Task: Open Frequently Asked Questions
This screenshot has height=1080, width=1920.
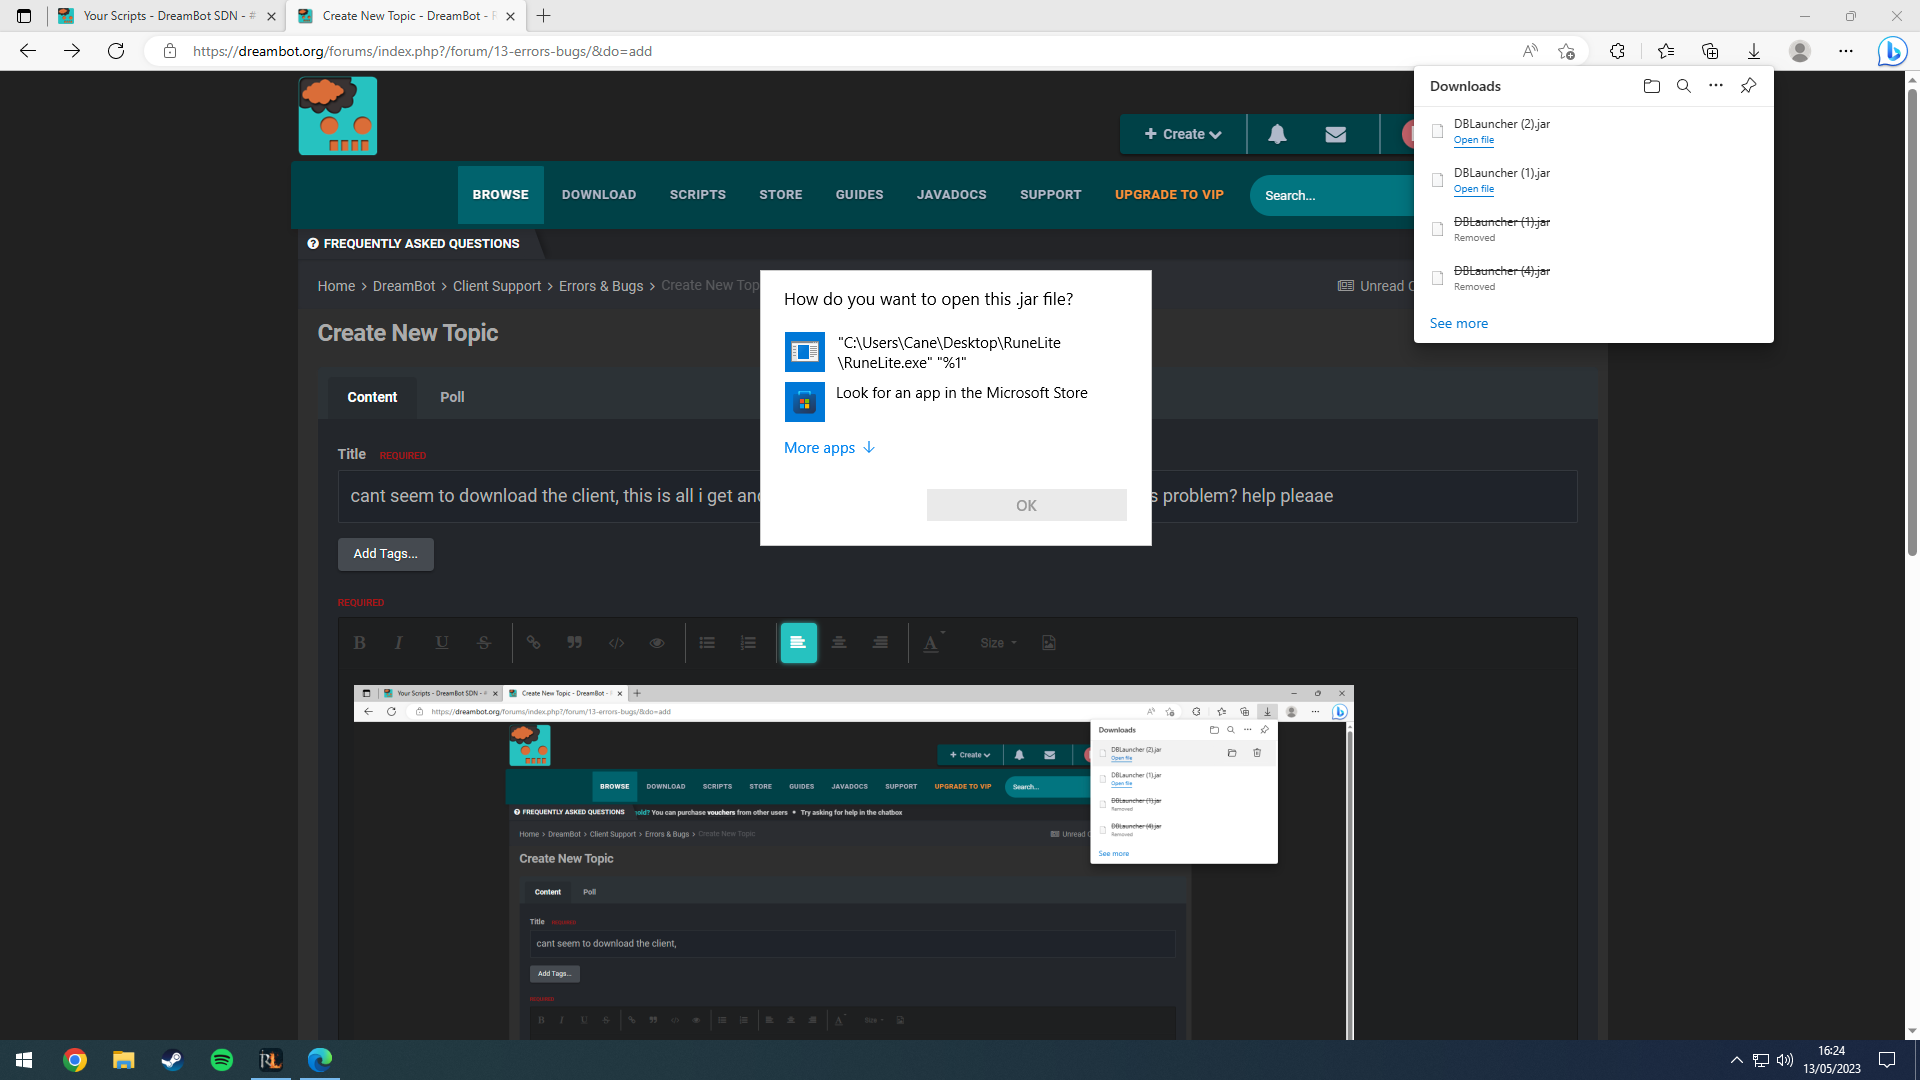Action: (413, 244)
